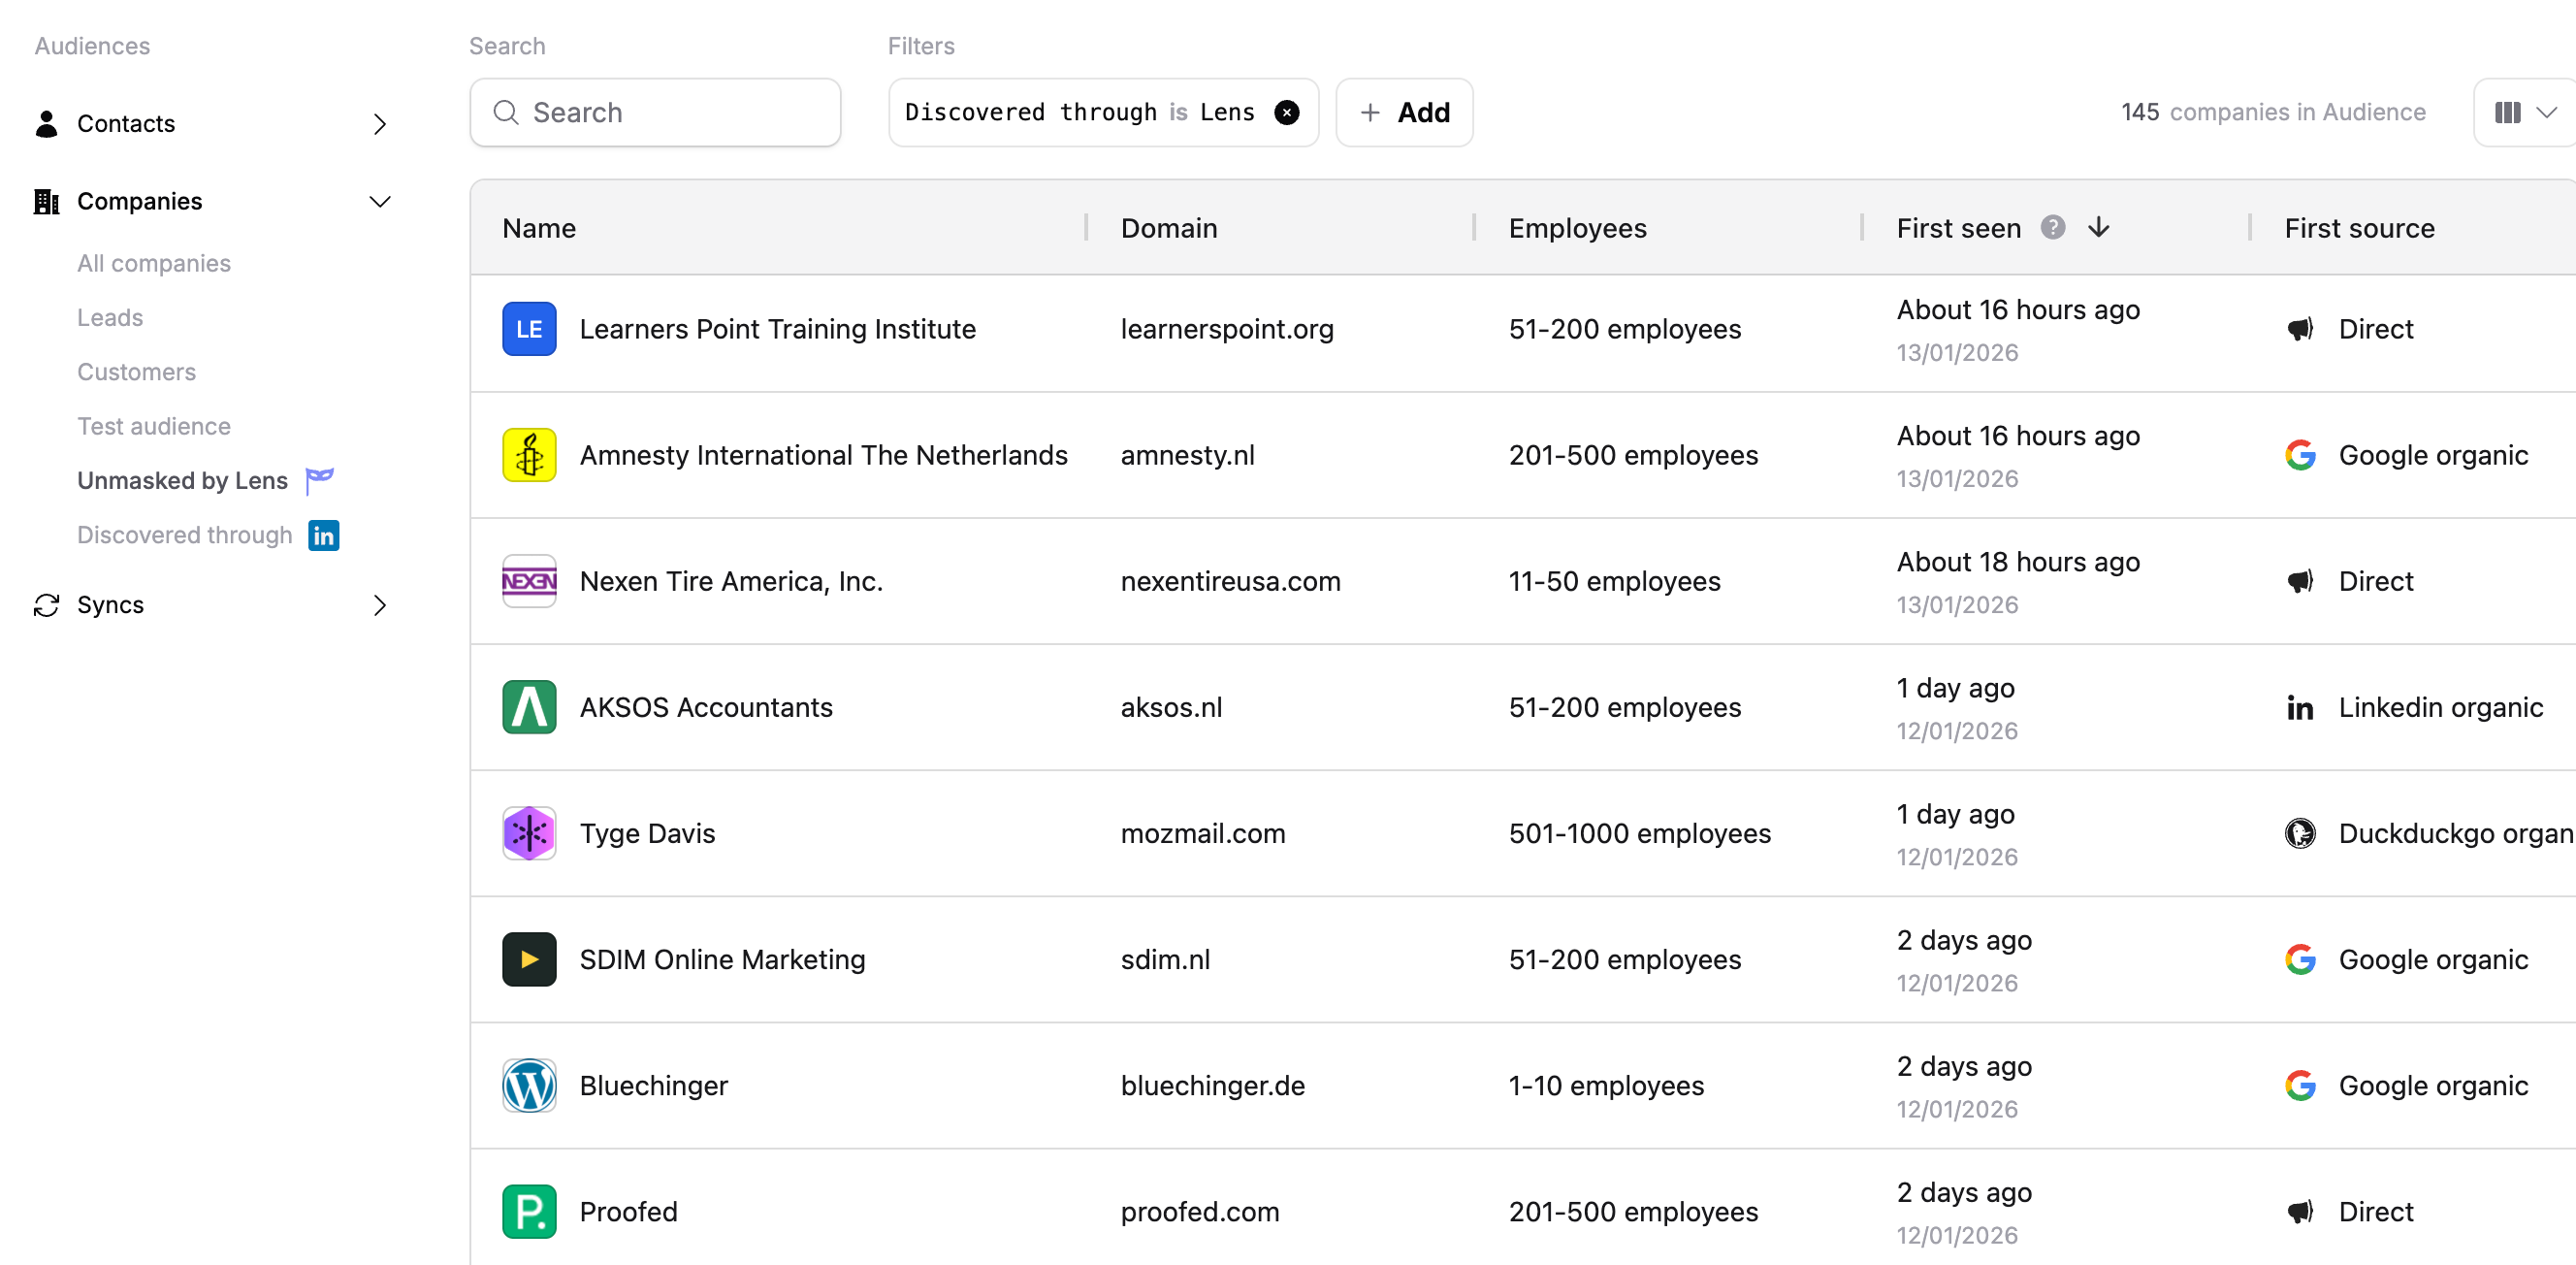Select Unmasked by Lens audience
The image size is (2576, 1265).
tap(182, 481)
